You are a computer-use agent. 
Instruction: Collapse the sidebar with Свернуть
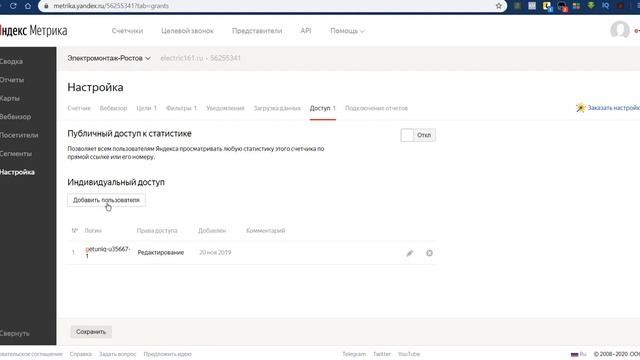15,333
